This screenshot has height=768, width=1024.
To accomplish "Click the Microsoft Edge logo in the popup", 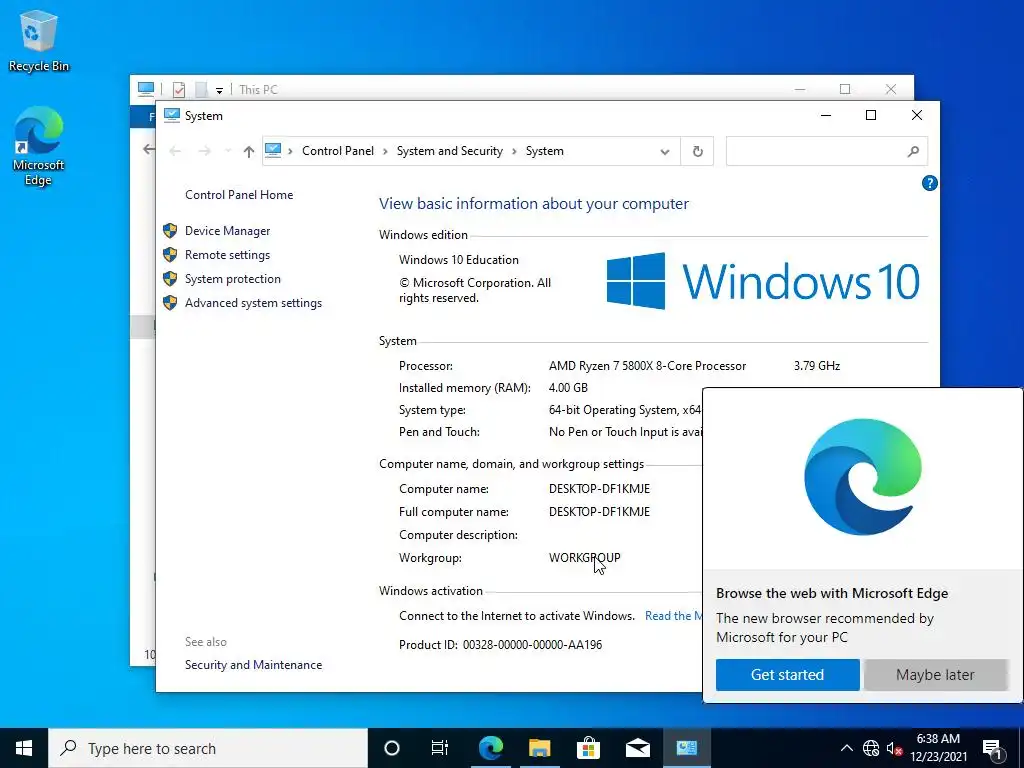I will coord(863,477).
